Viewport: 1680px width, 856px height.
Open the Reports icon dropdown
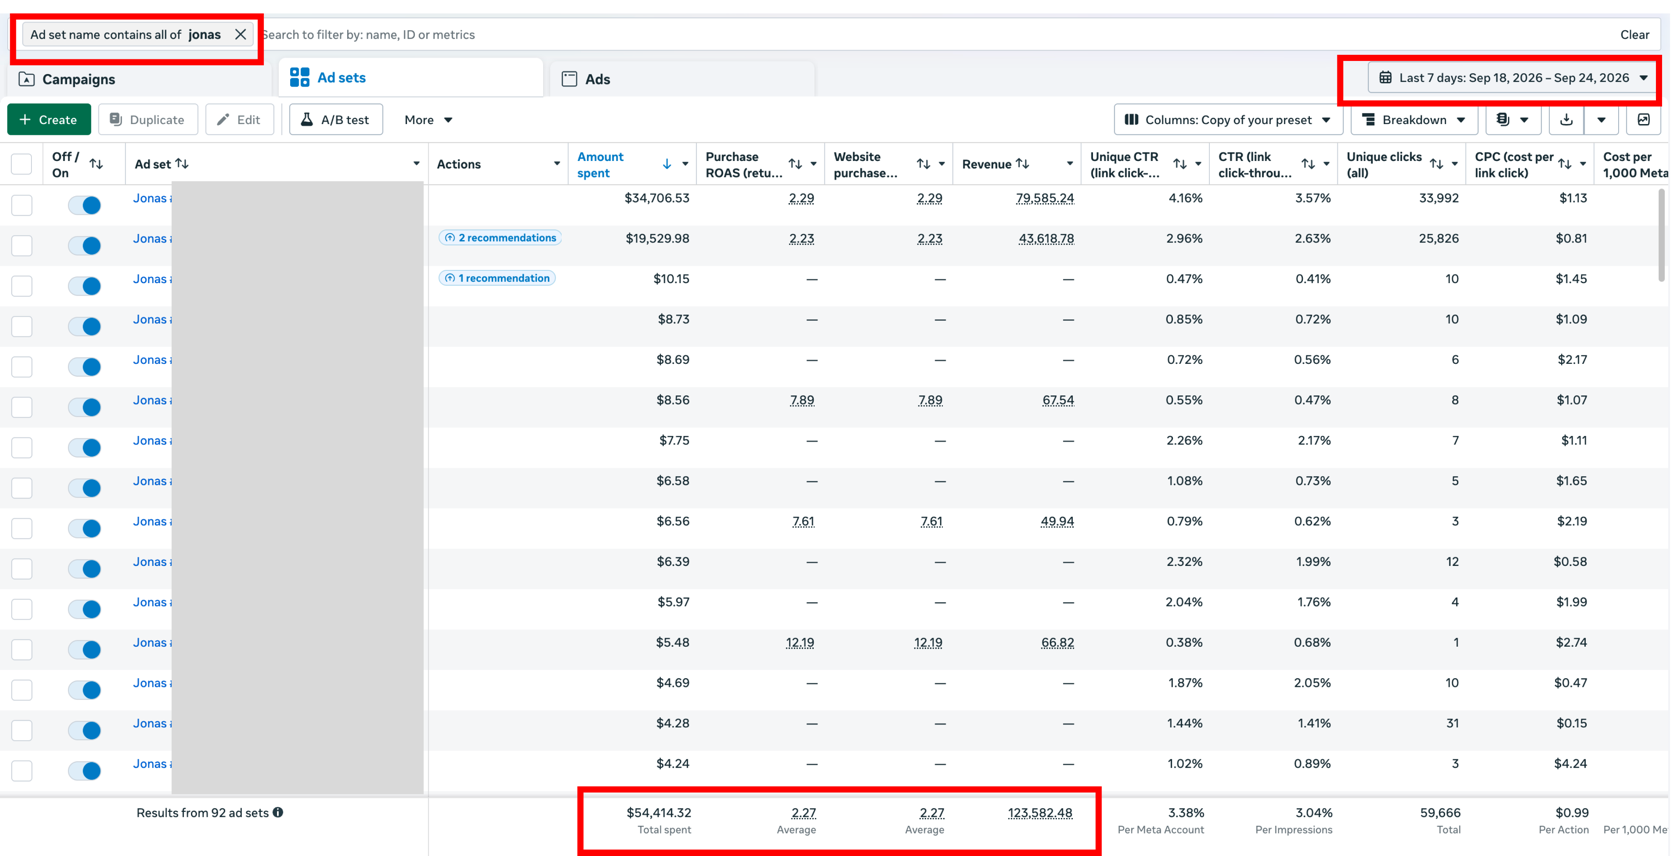click(1512, 119)
